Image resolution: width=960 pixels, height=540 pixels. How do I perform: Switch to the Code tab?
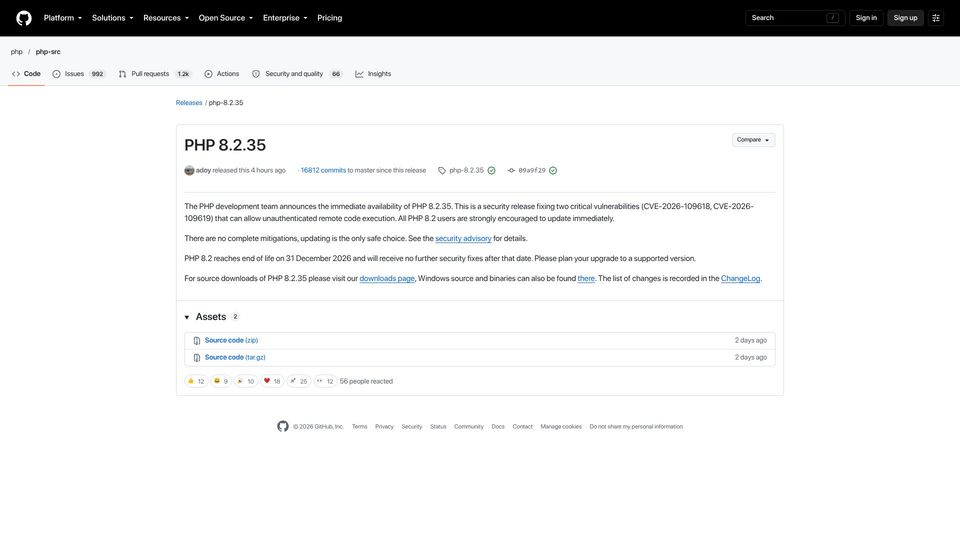(x=26, y=73)
